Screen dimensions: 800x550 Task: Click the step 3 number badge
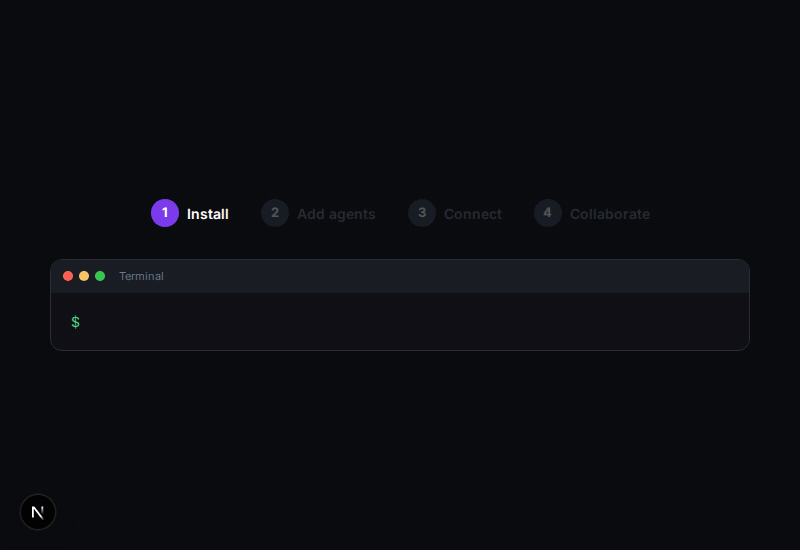tap(422, 213)
